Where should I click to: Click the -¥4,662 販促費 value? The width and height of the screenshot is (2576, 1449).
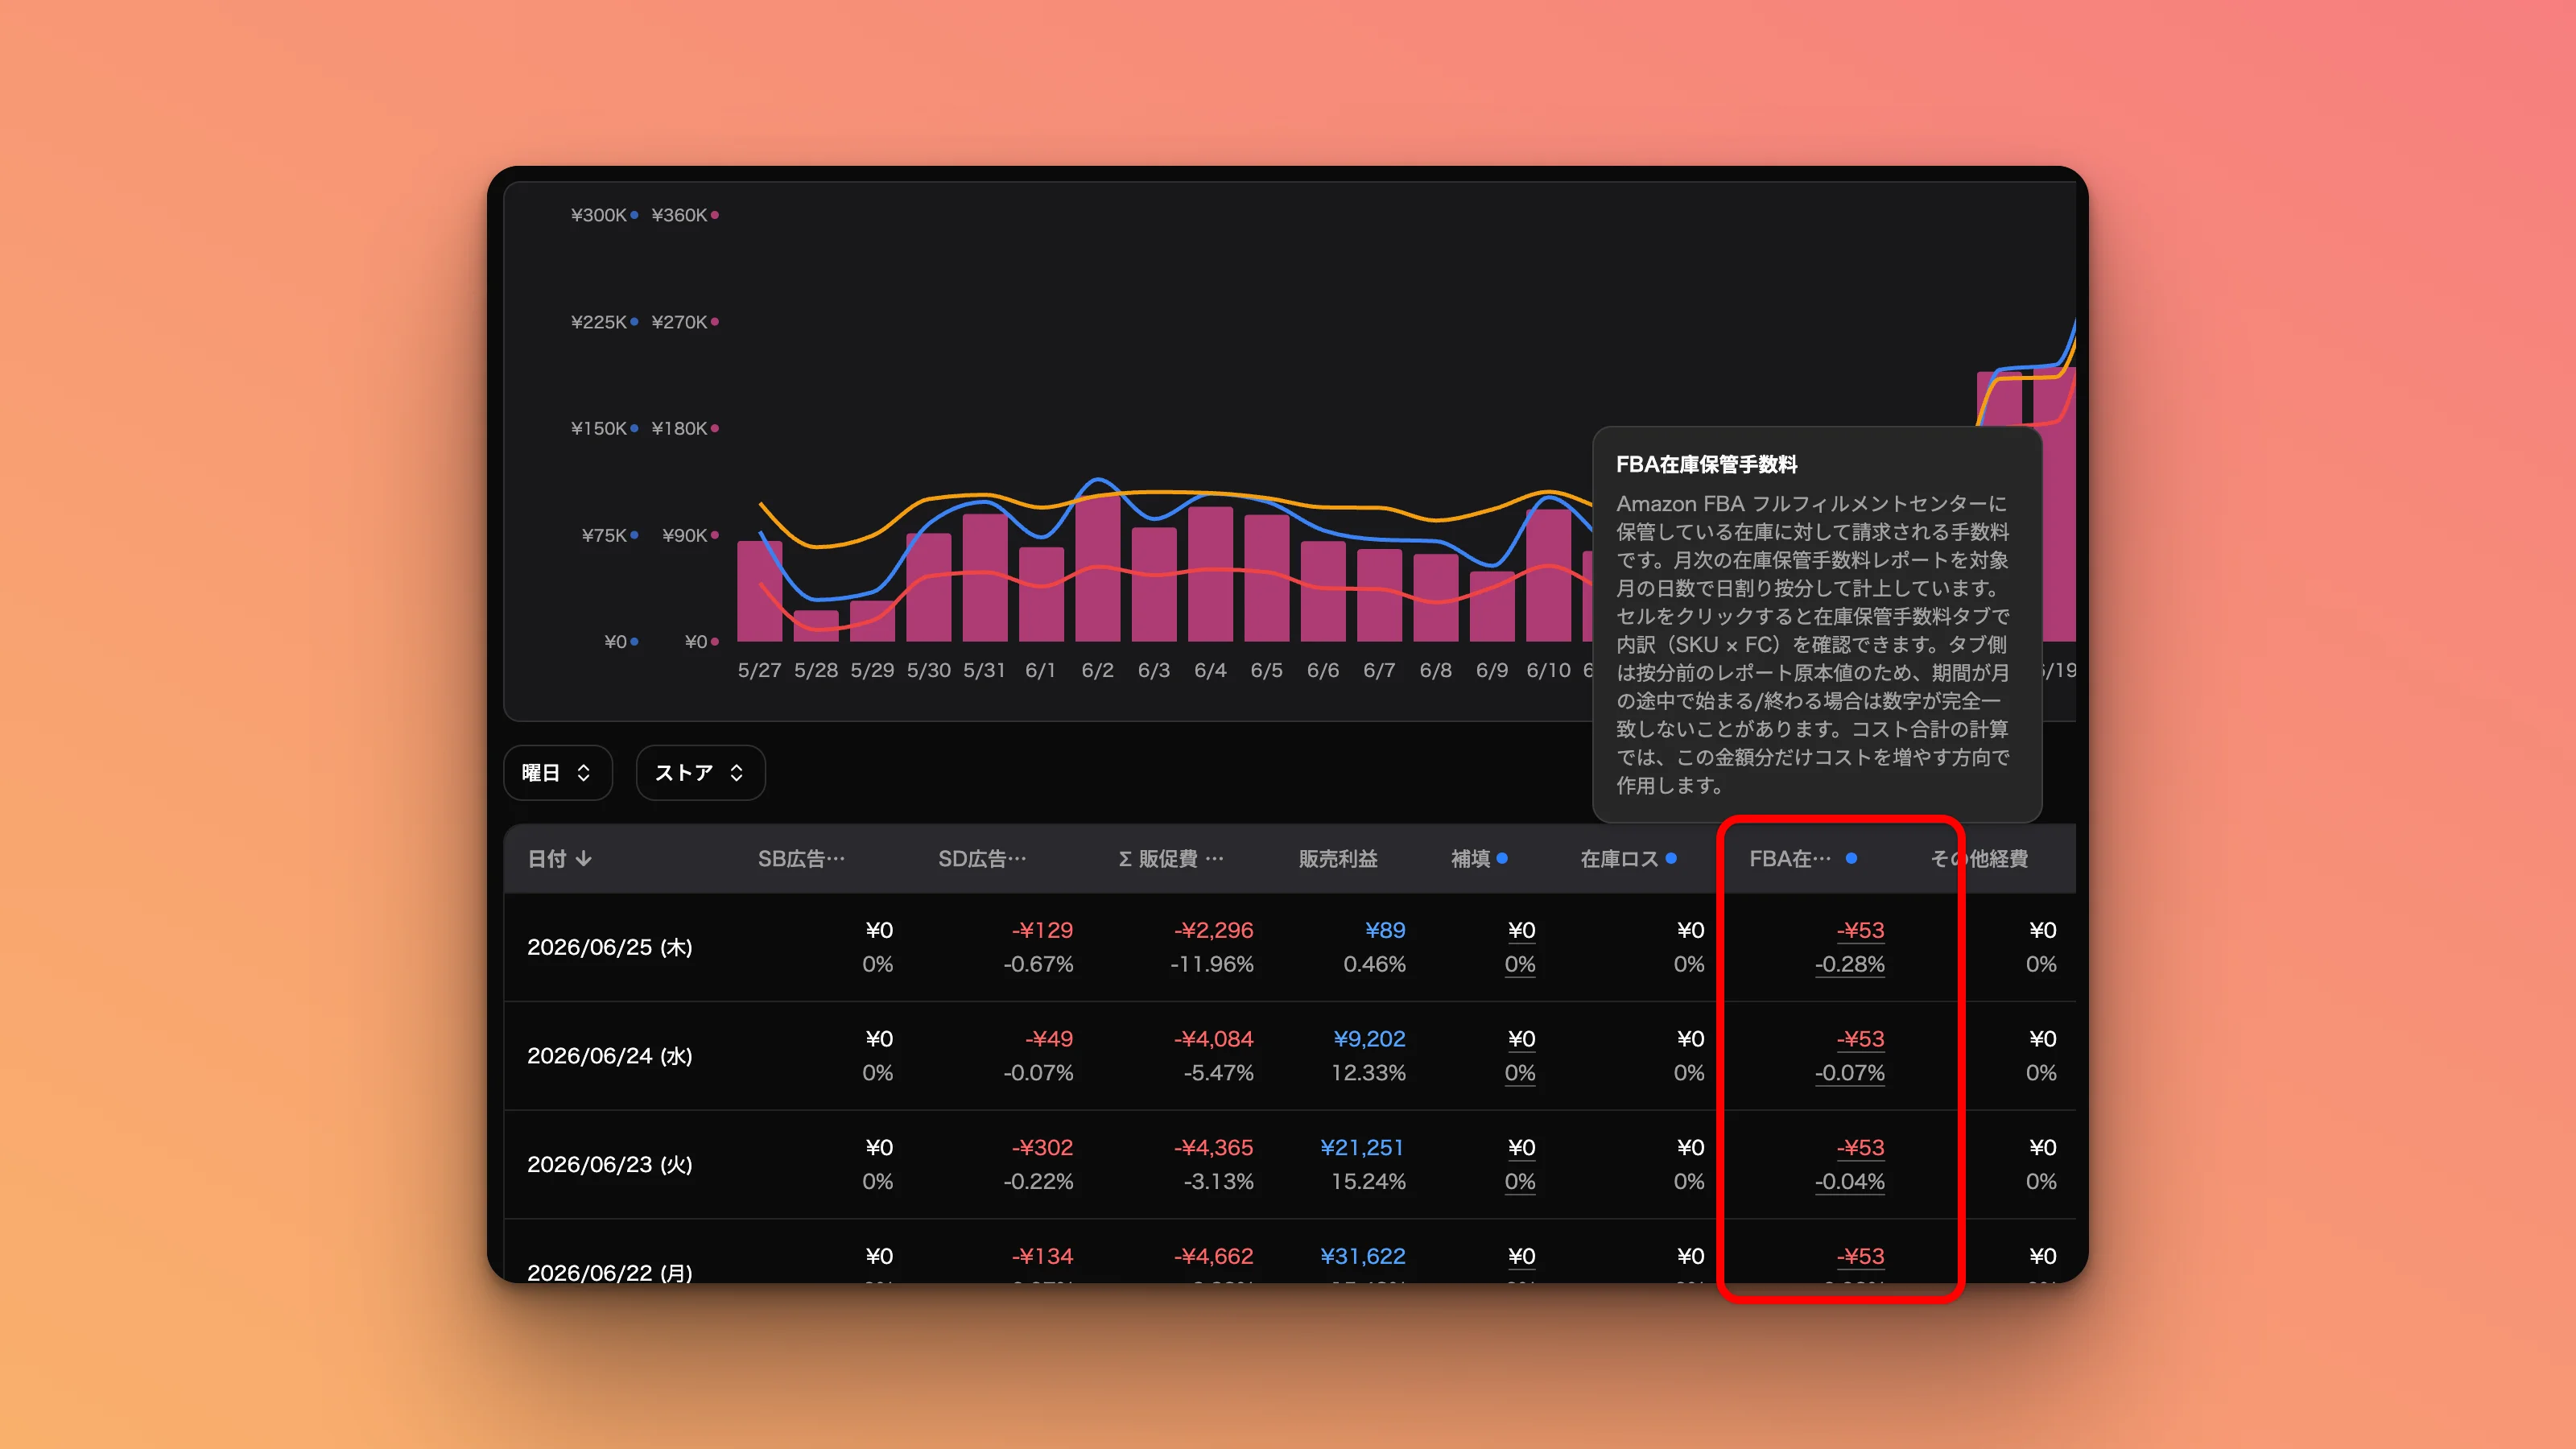coord(1213,1256)
